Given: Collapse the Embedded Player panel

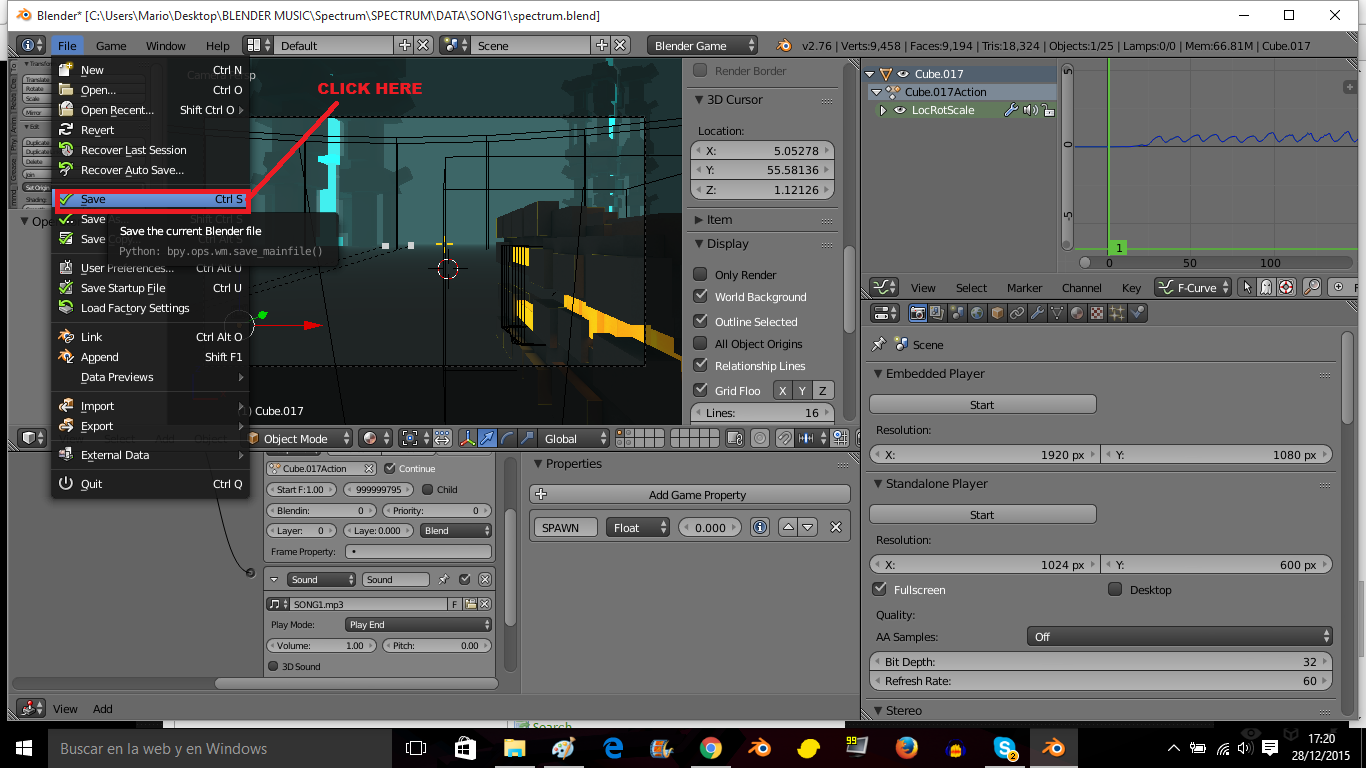Looking at the screenshot, I should (x=878, y=373).
